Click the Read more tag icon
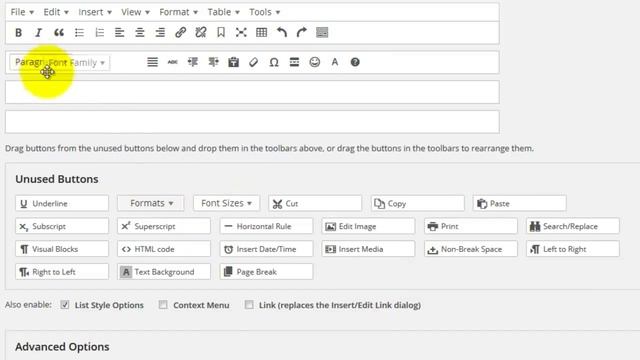Image resolution: width=640 pixels, height=360 pixels. [294, 62]
